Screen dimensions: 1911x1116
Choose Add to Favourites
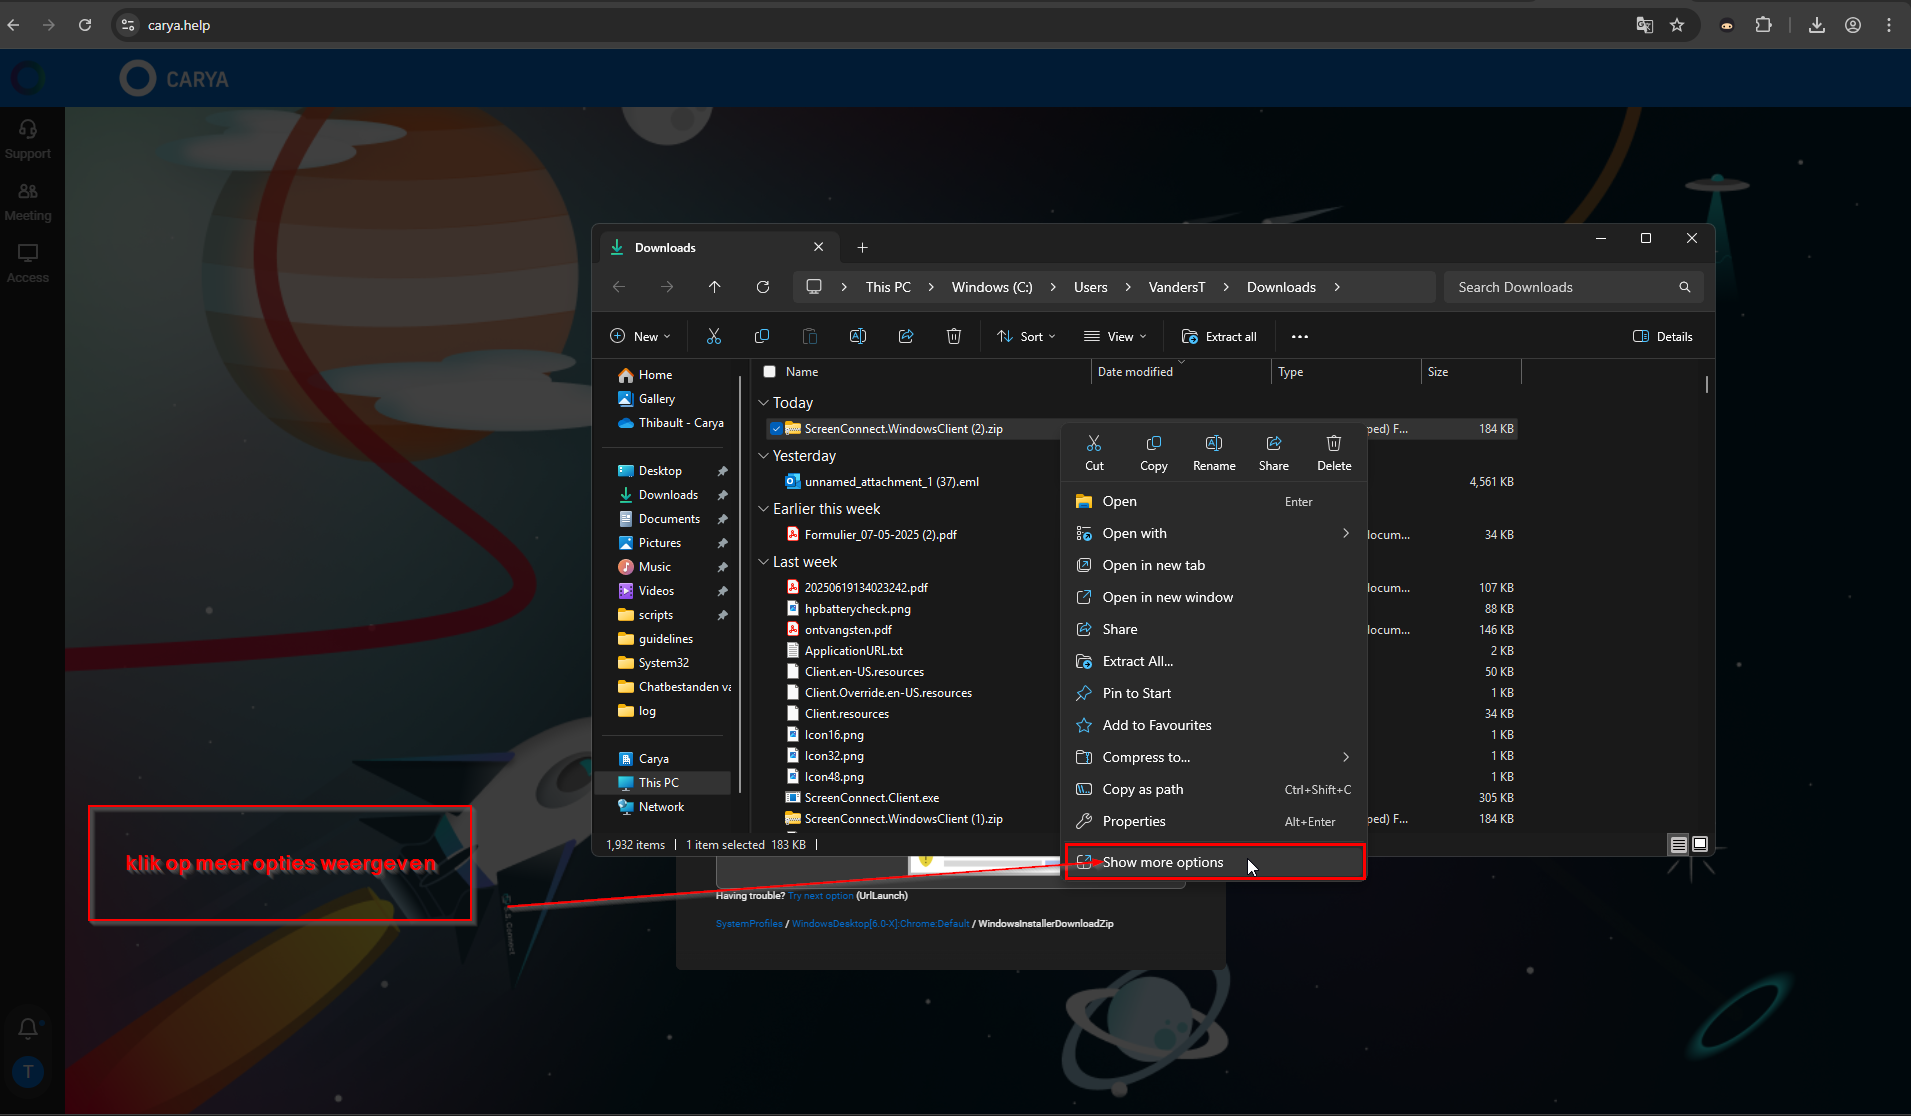click(1213, 725)
